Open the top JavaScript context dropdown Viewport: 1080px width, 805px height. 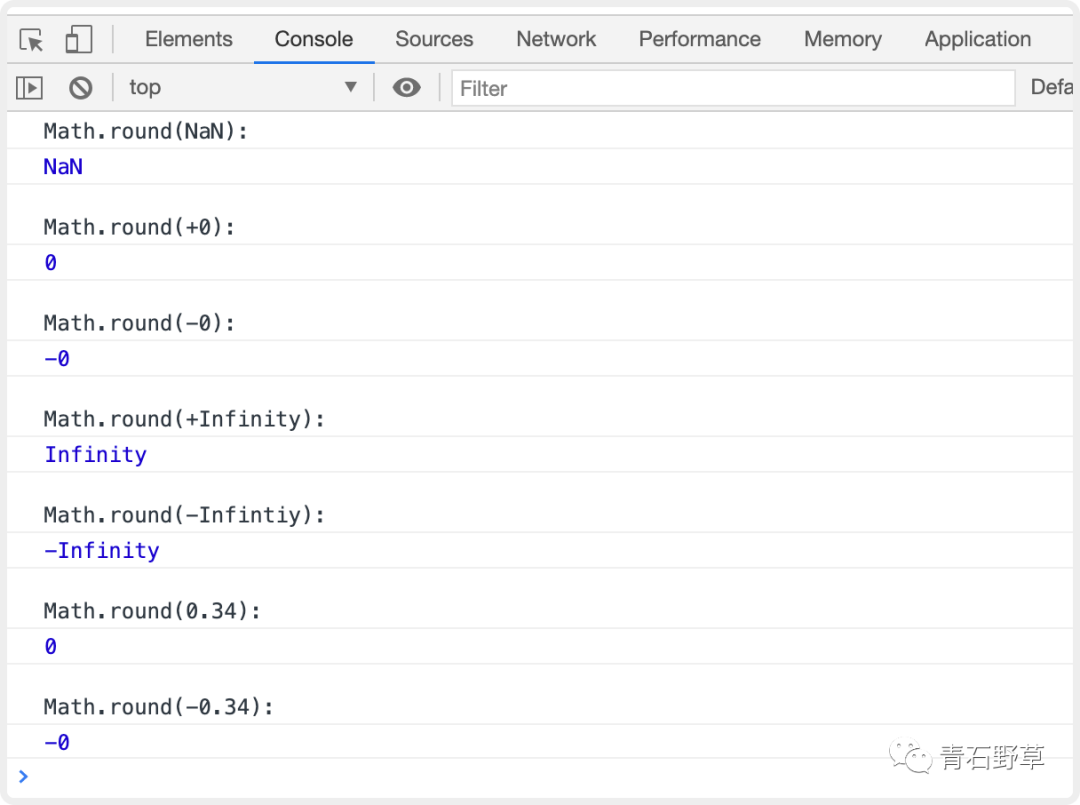click(243, 87)
